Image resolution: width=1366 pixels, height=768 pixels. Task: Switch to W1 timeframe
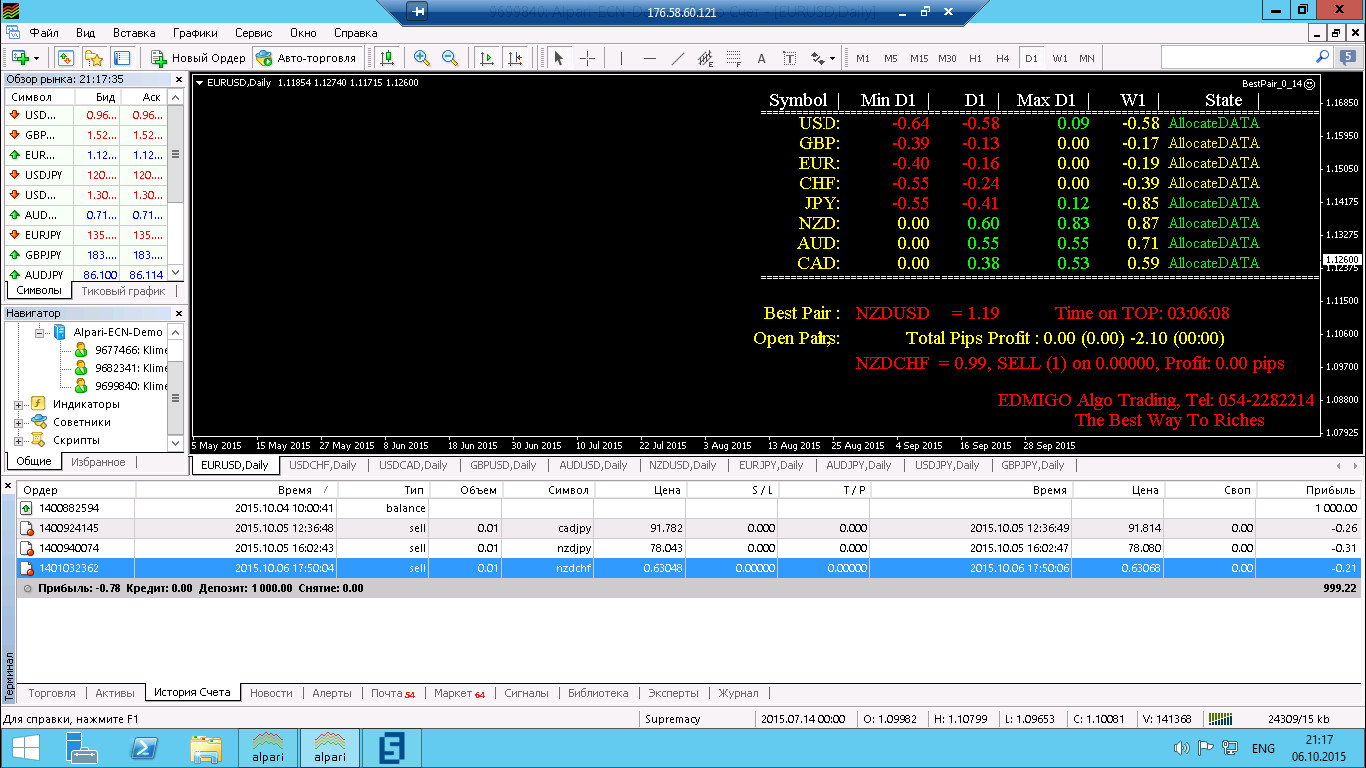(x=1060, y=58)
